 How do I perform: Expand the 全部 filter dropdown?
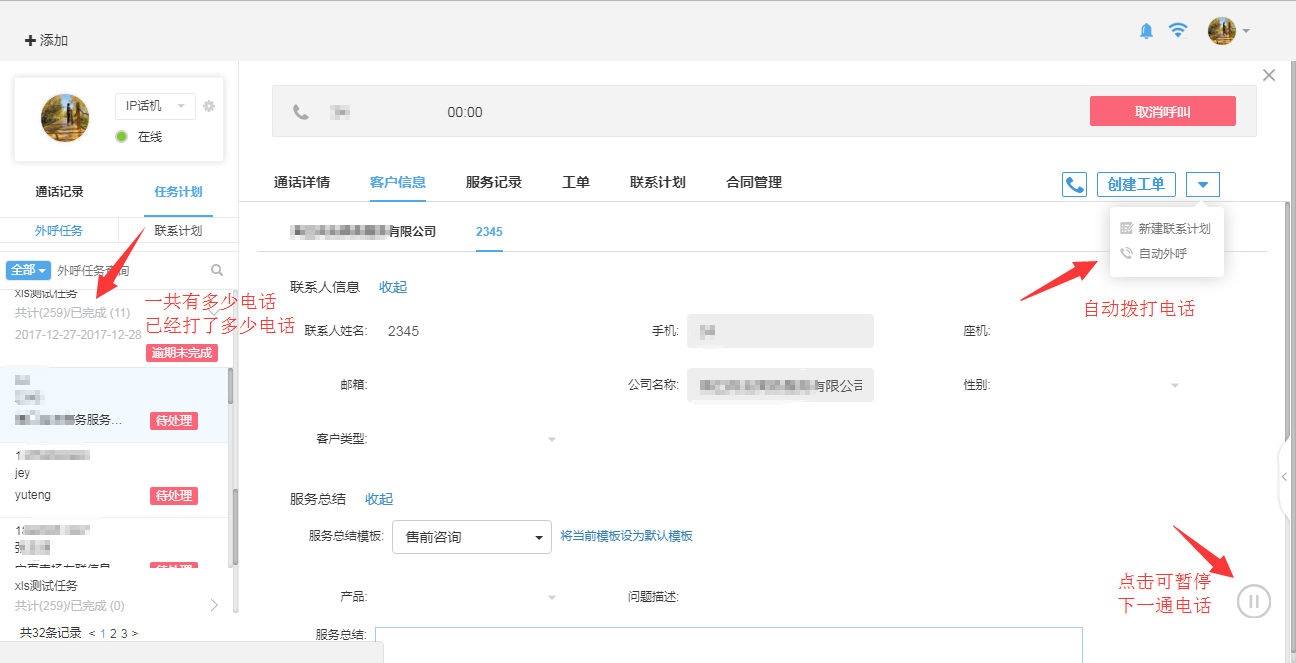tap(28, 270)
